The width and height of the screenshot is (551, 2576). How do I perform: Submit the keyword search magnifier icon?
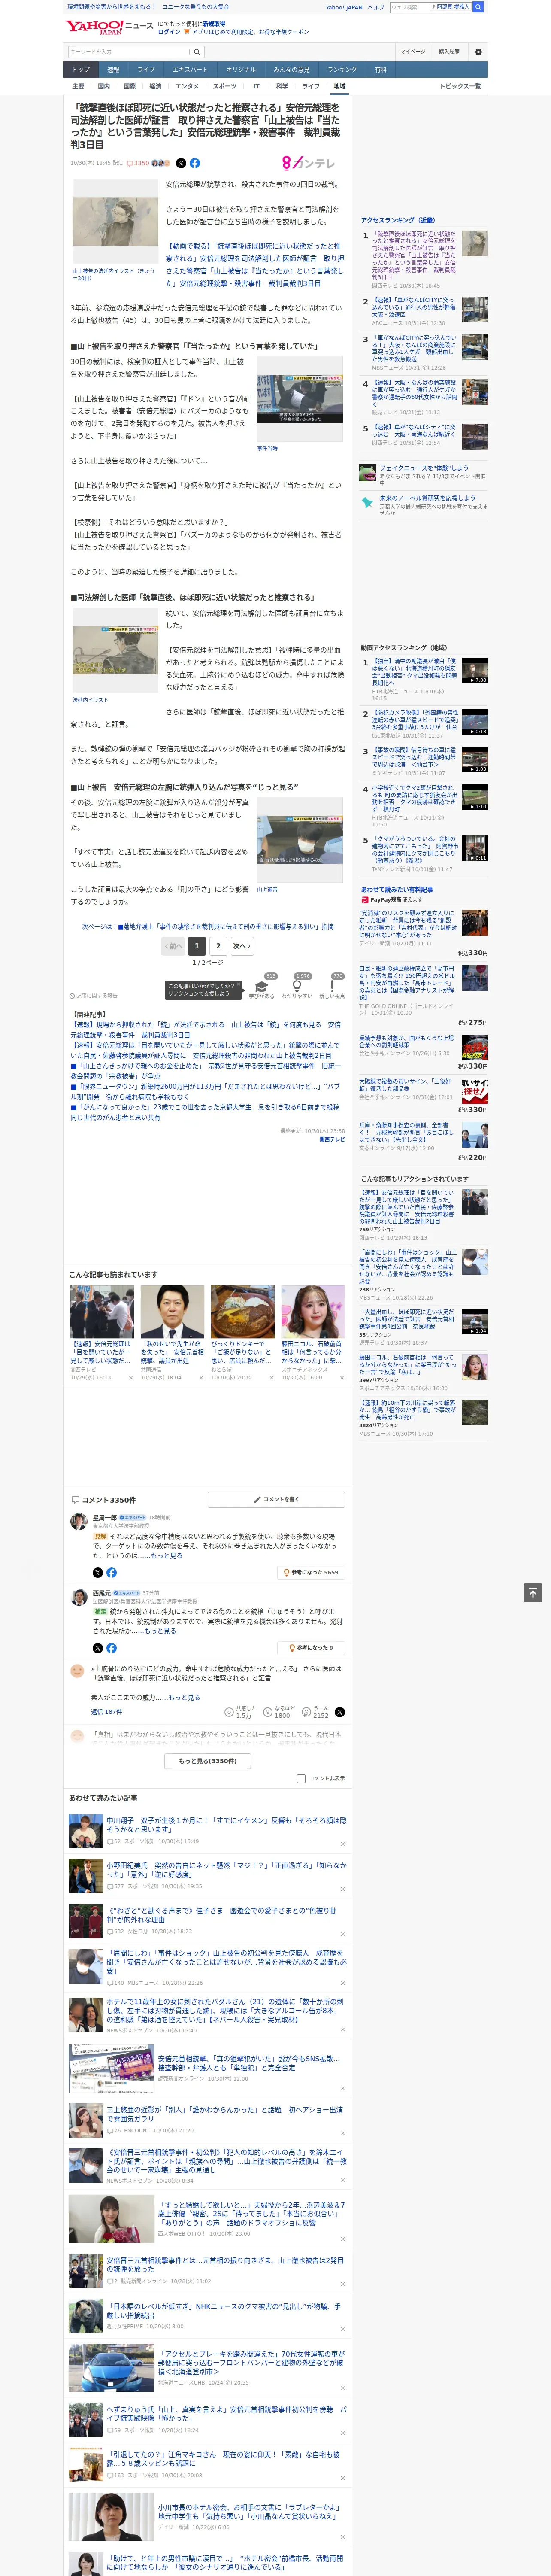[197, 52]
